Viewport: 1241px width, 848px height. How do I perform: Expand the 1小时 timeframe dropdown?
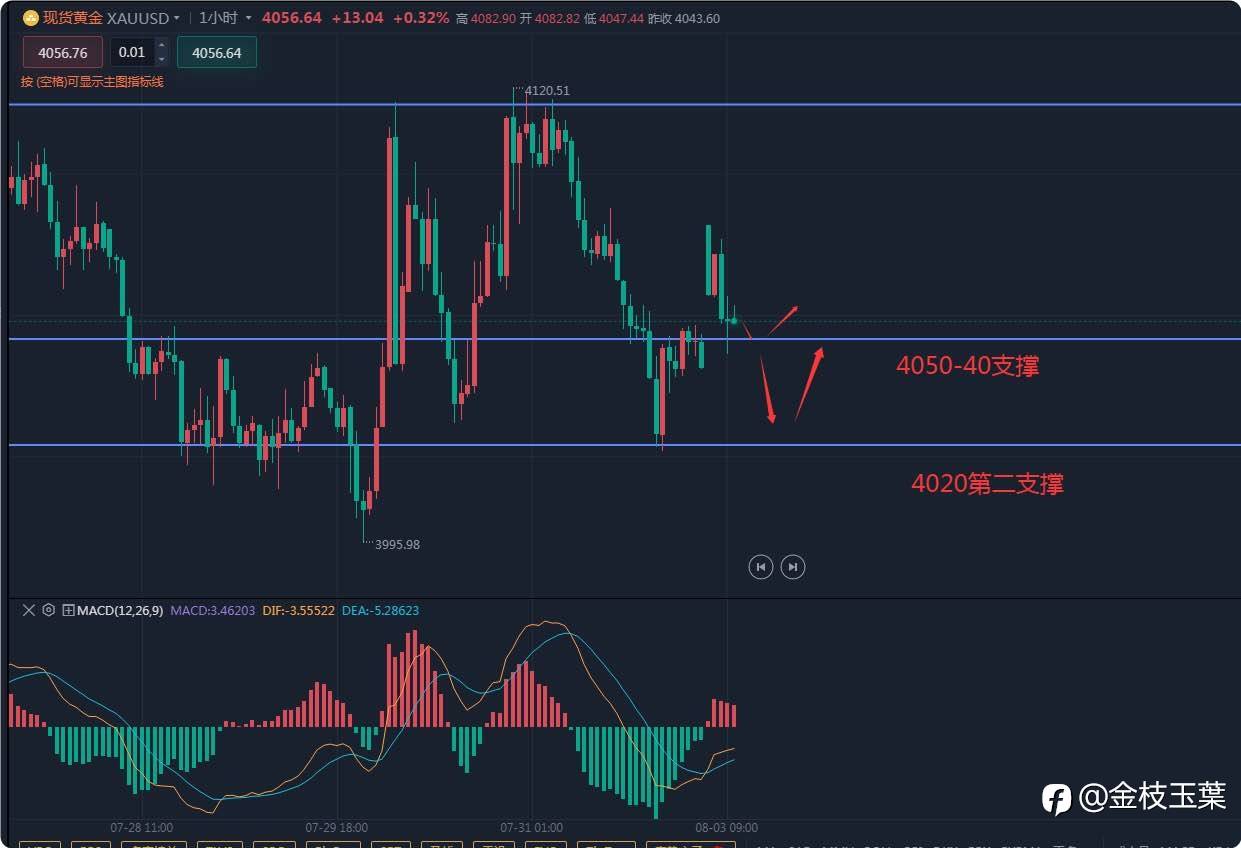[248, 19]
